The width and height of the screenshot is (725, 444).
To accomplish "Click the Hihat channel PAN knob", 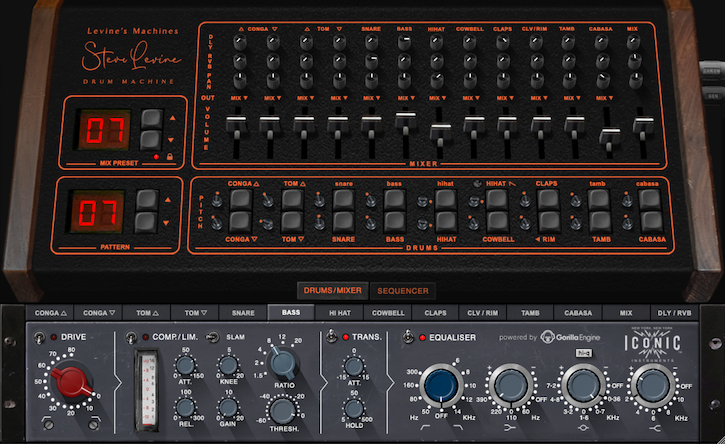I will (x=437, y=80).
